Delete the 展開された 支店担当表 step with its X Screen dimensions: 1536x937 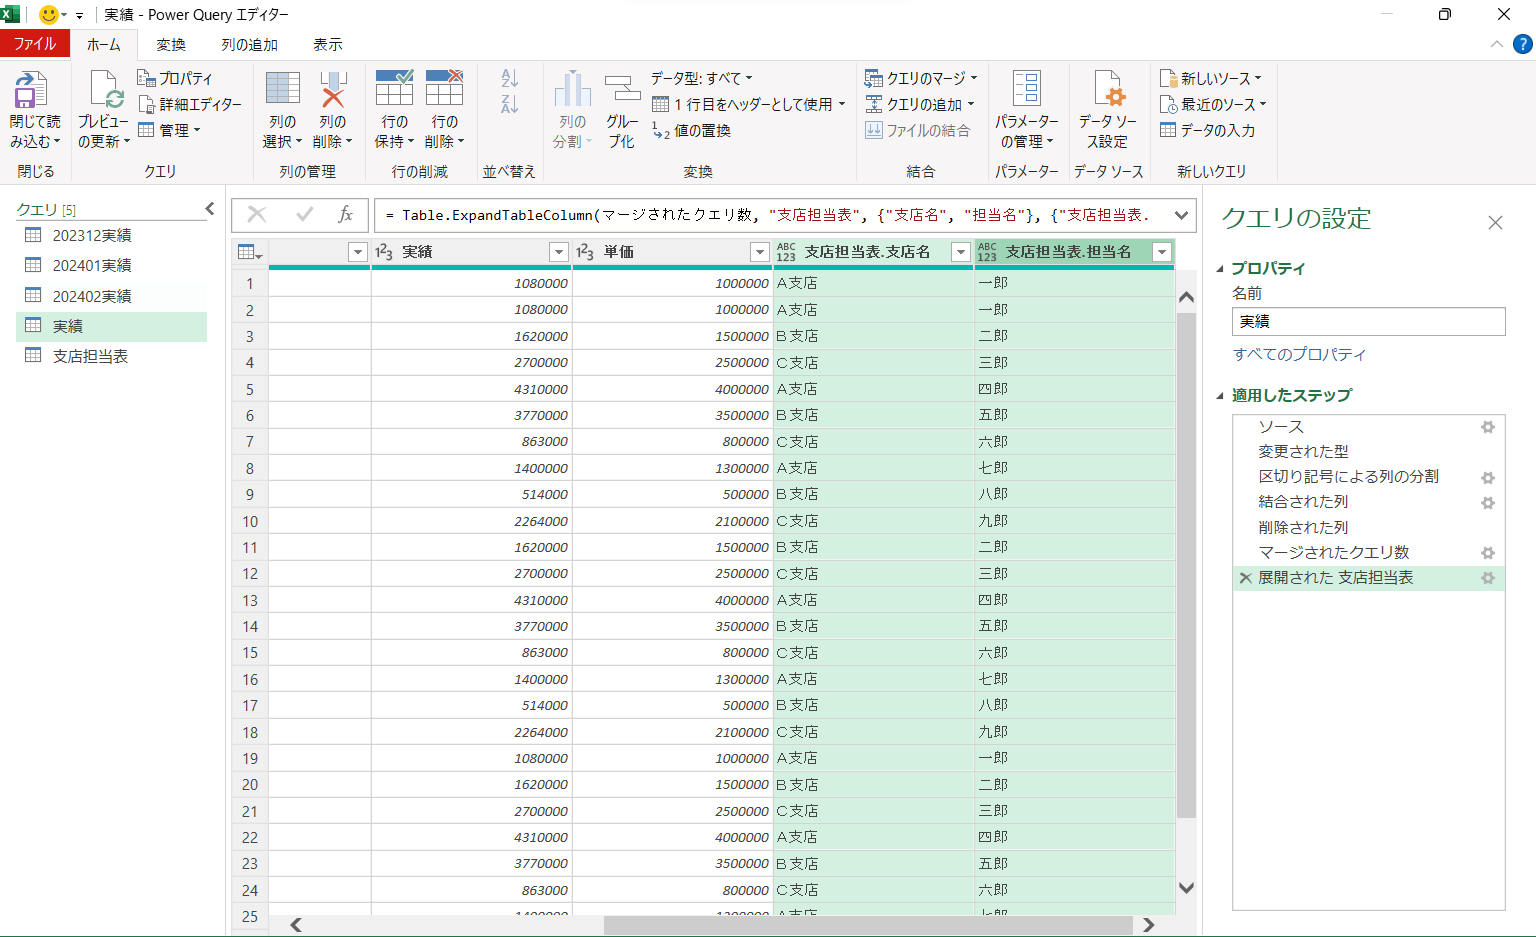(x=1246, y=578)
